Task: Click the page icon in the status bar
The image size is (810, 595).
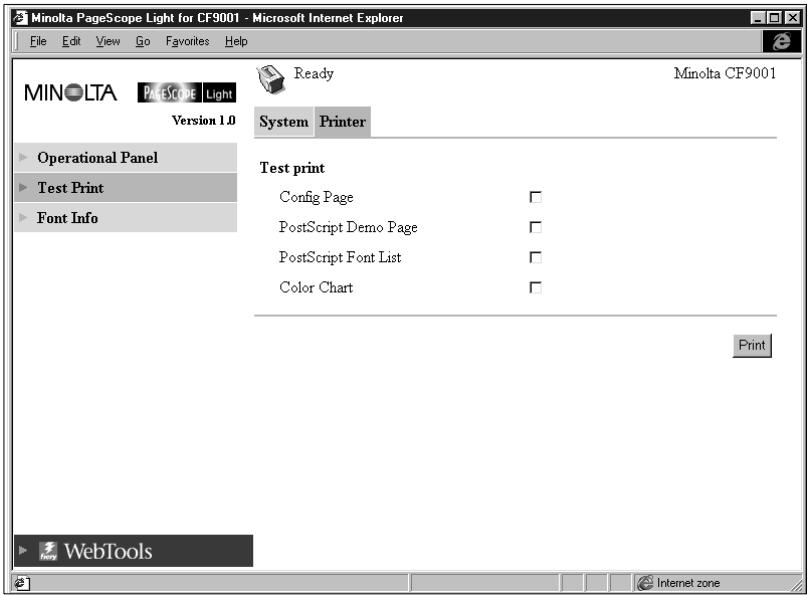Action: (x=21, y=583)
